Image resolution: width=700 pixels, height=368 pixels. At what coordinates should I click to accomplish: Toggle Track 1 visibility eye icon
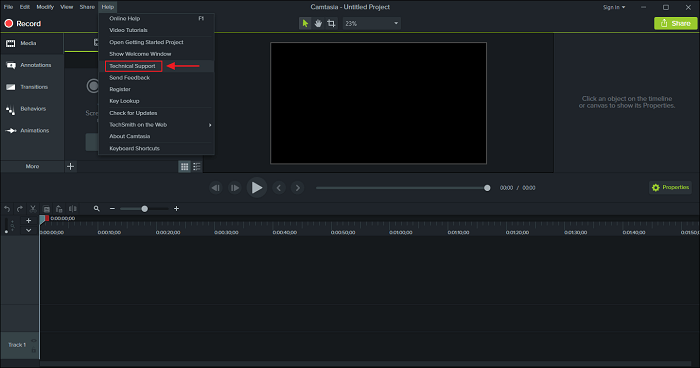tap(33, 341)
